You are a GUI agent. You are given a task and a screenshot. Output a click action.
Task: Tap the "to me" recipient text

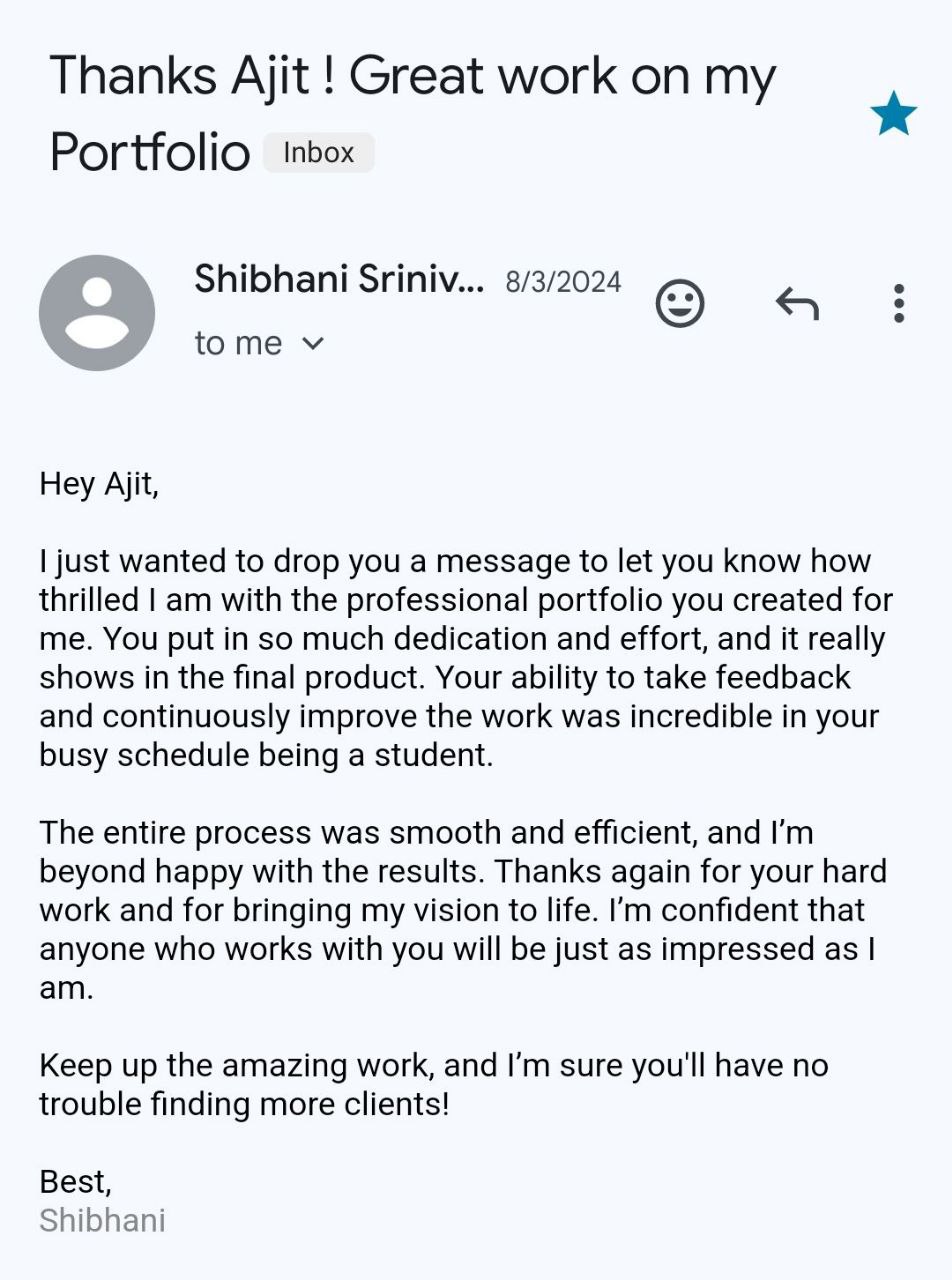(x=238, y=343)
